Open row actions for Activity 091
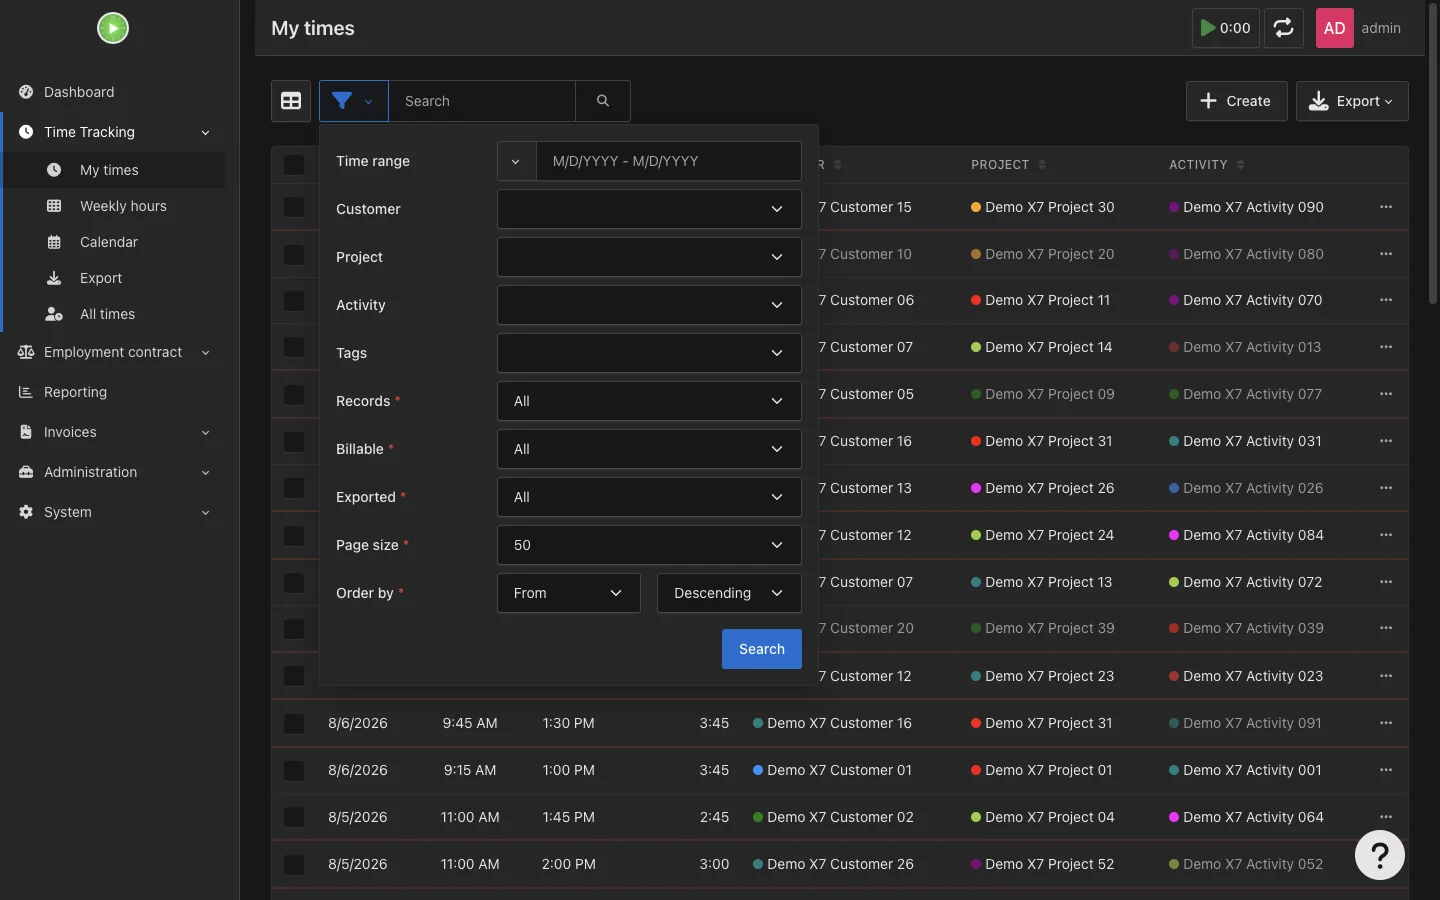The height and width of the screenshot is (900, 1440). click(1386, 723)
